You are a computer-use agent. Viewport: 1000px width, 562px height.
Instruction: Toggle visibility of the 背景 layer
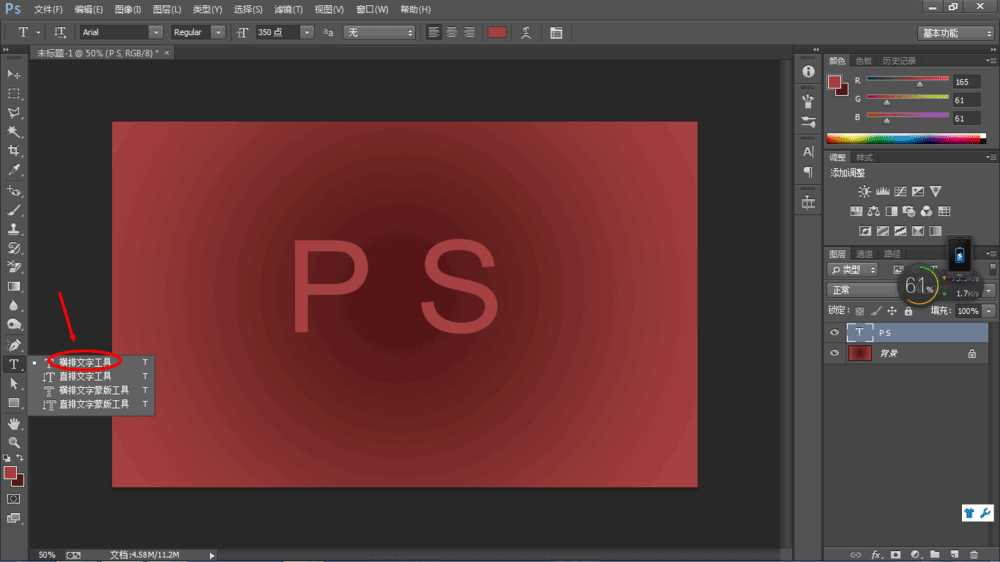tap(835, 353)
